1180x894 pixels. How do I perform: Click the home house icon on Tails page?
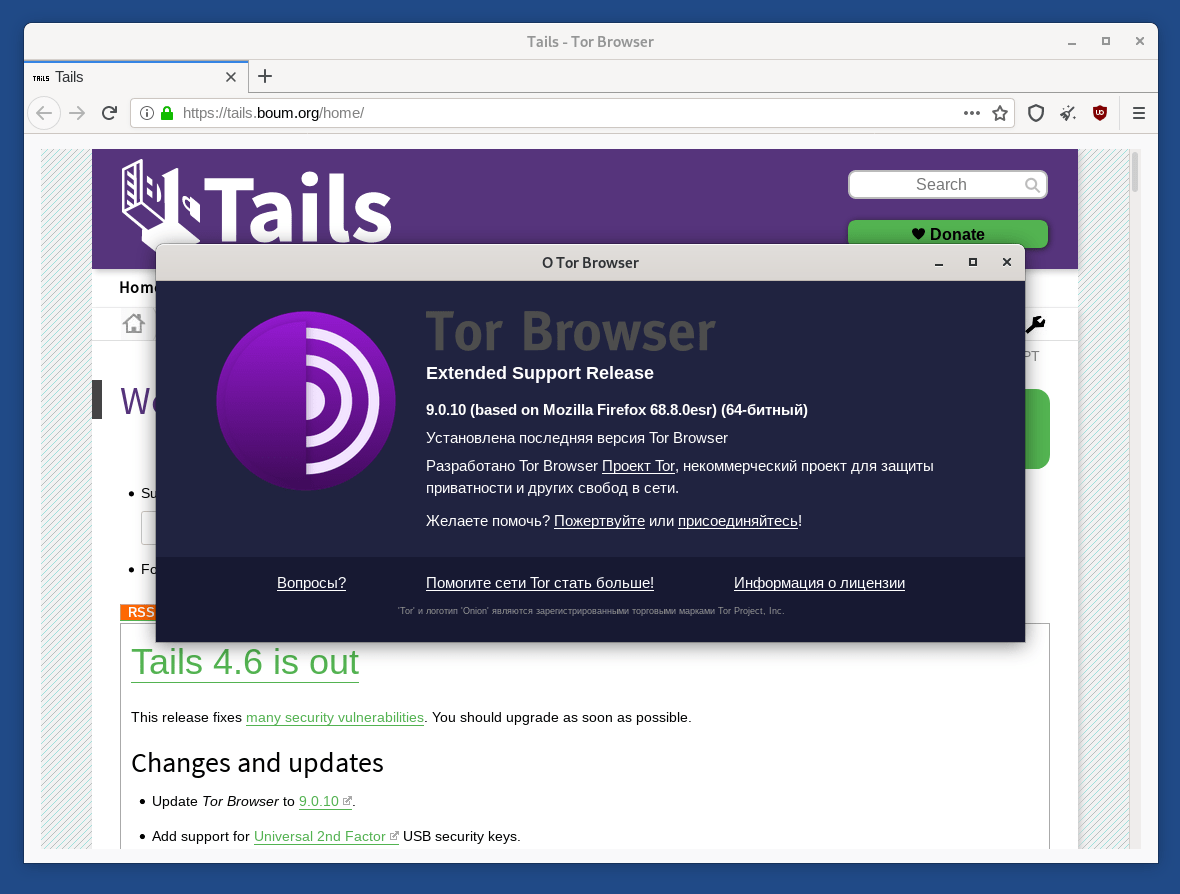coord(134,324)
